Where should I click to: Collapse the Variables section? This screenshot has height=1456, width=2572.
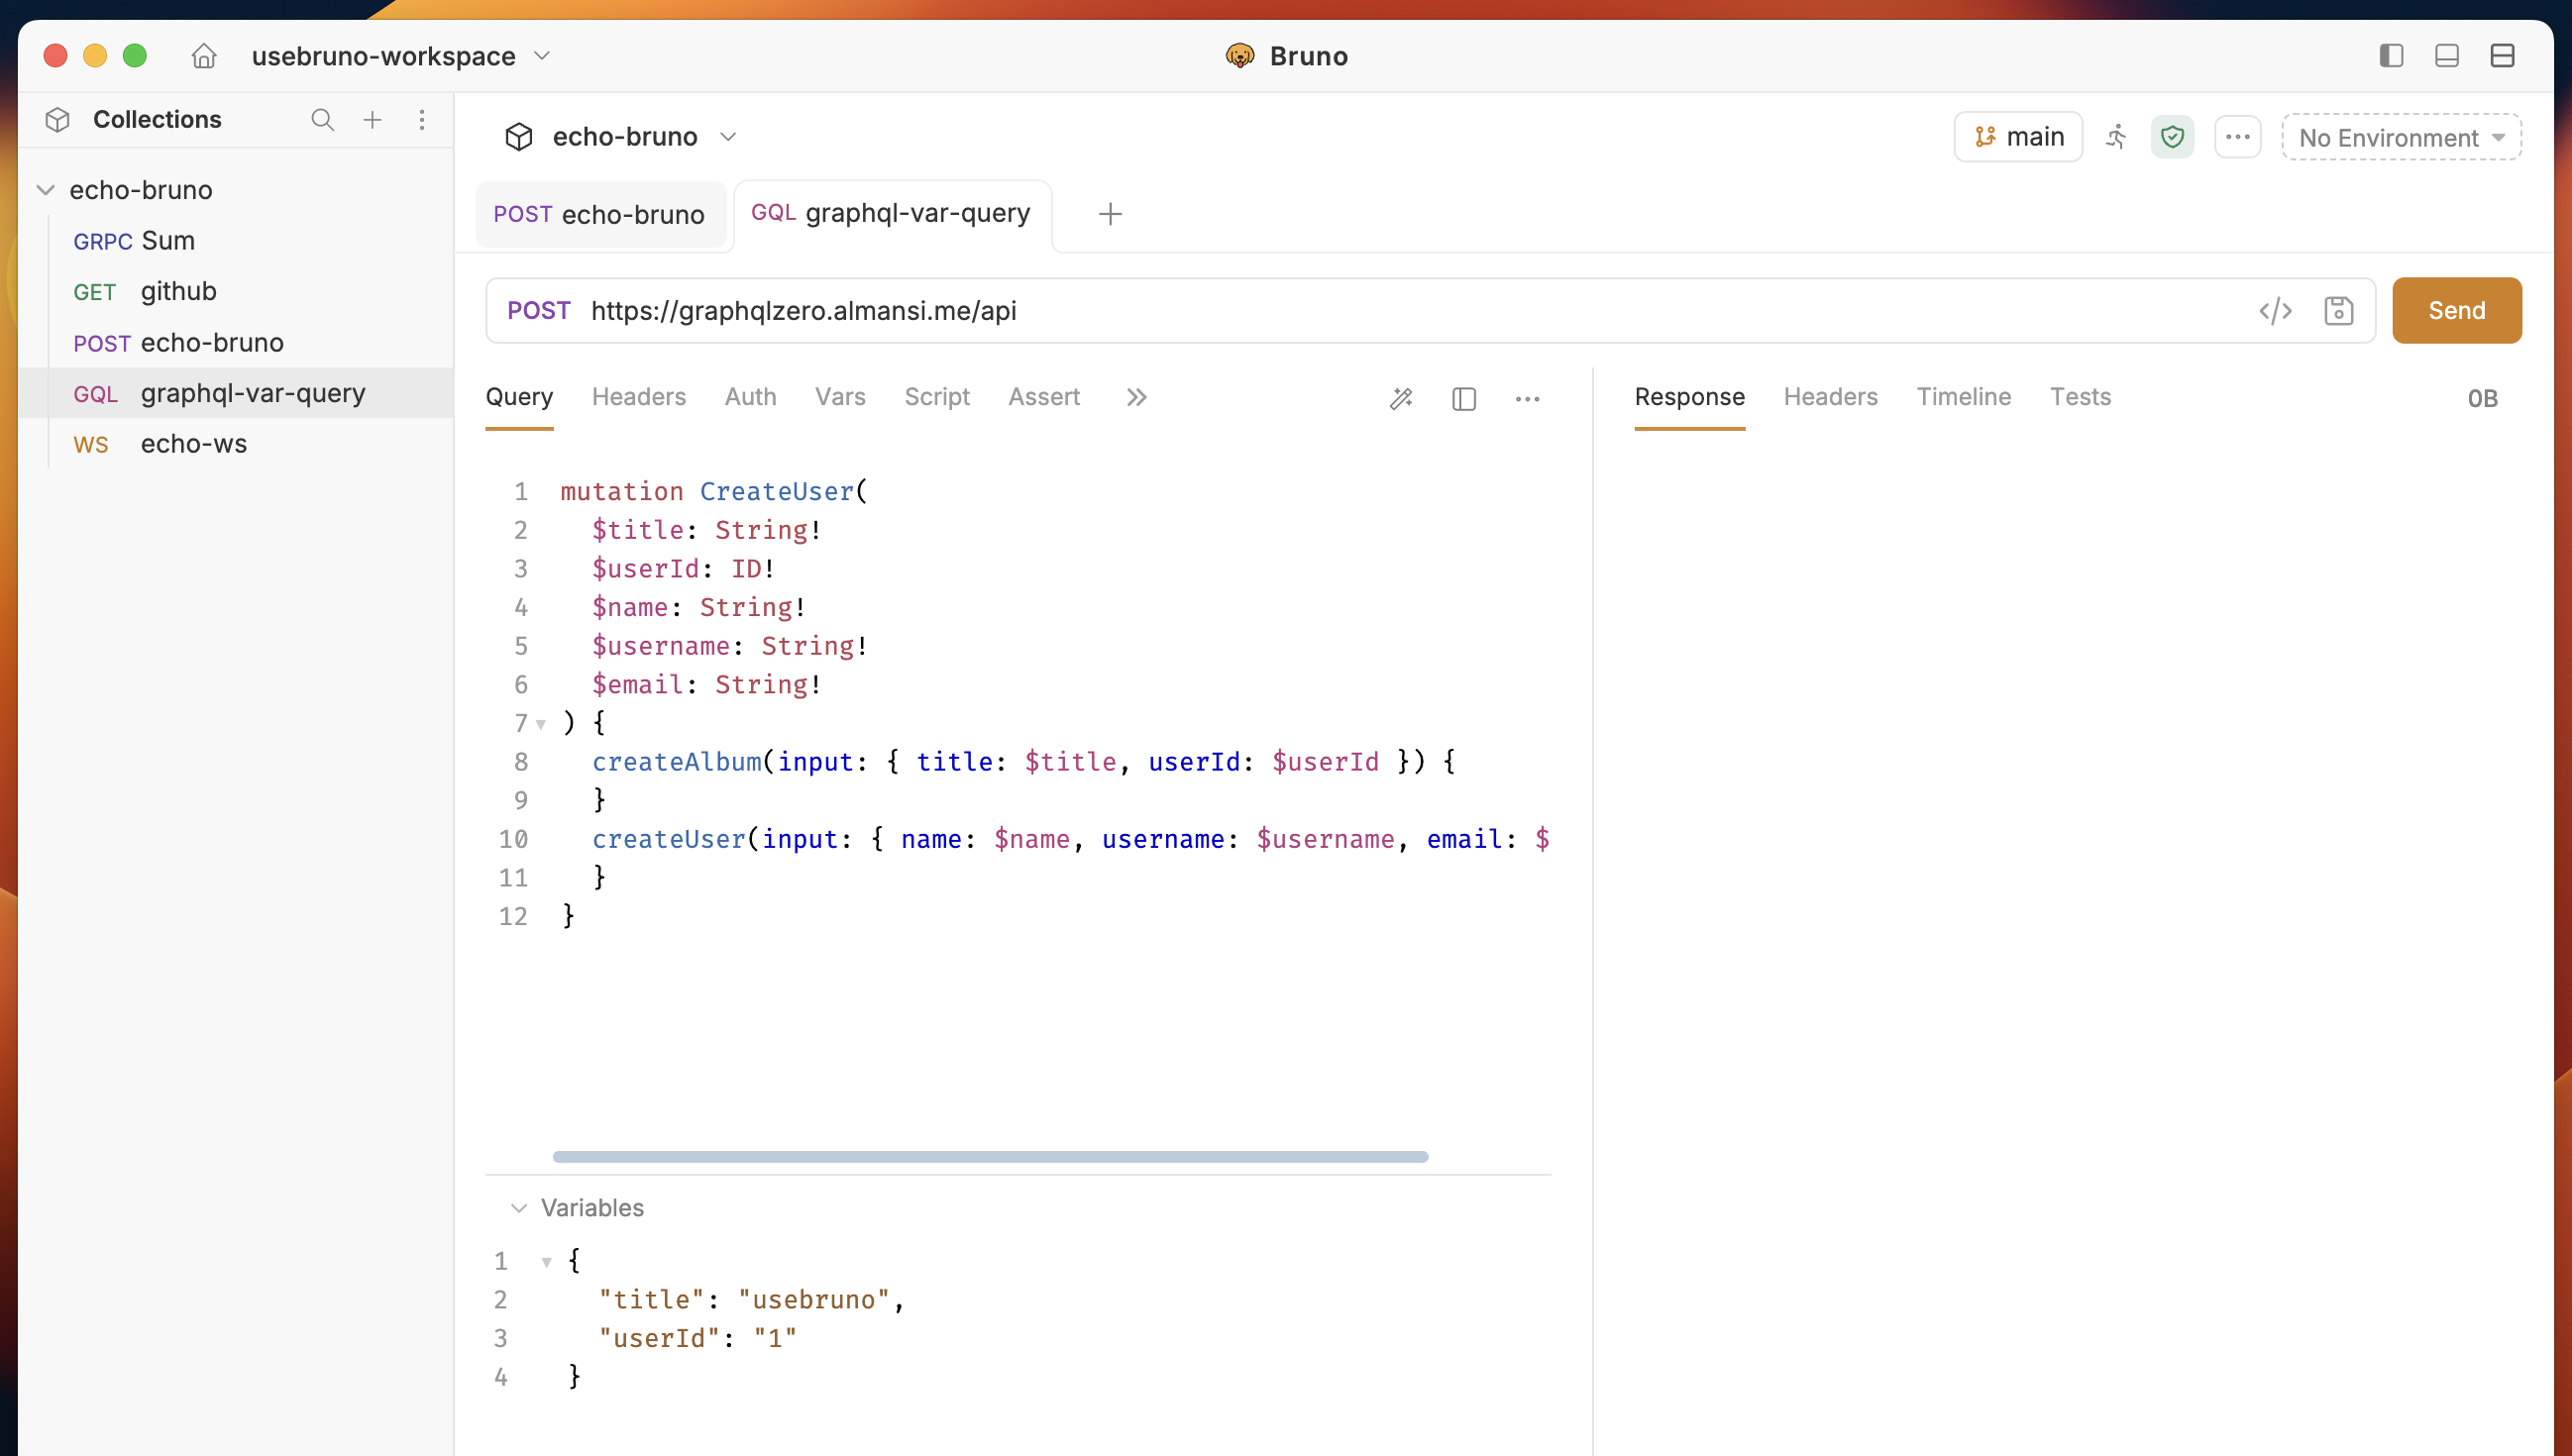[x=518, y=1208]
